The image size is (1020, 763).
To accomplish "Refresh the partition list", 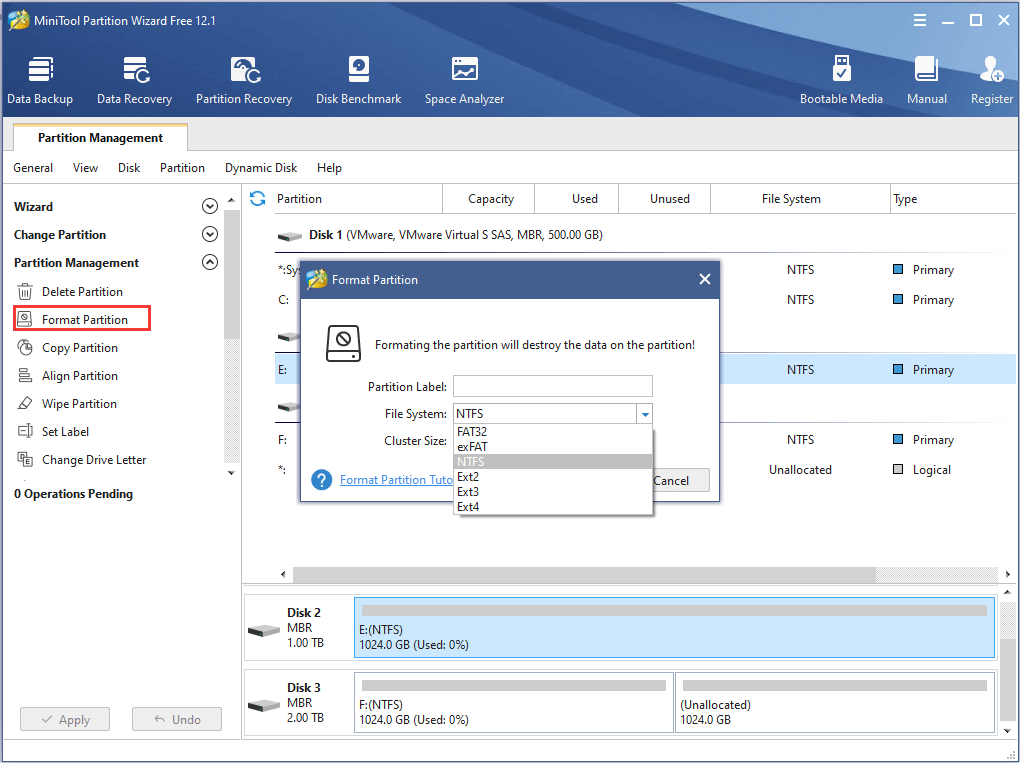I will [x=258, y=198].
